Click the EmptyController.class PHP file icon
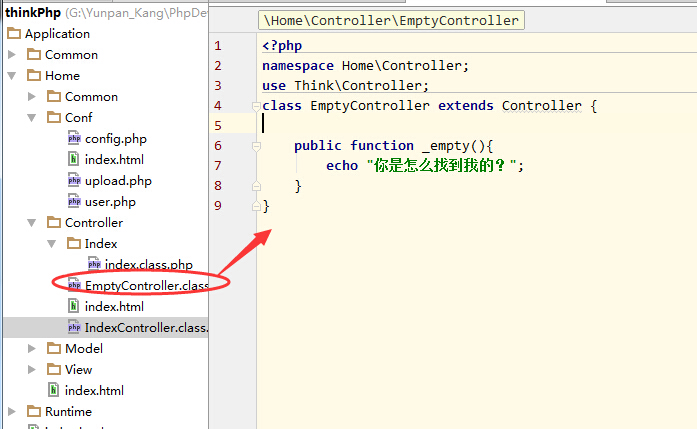Viewport: 697px width, 429px height. point(74,286)
